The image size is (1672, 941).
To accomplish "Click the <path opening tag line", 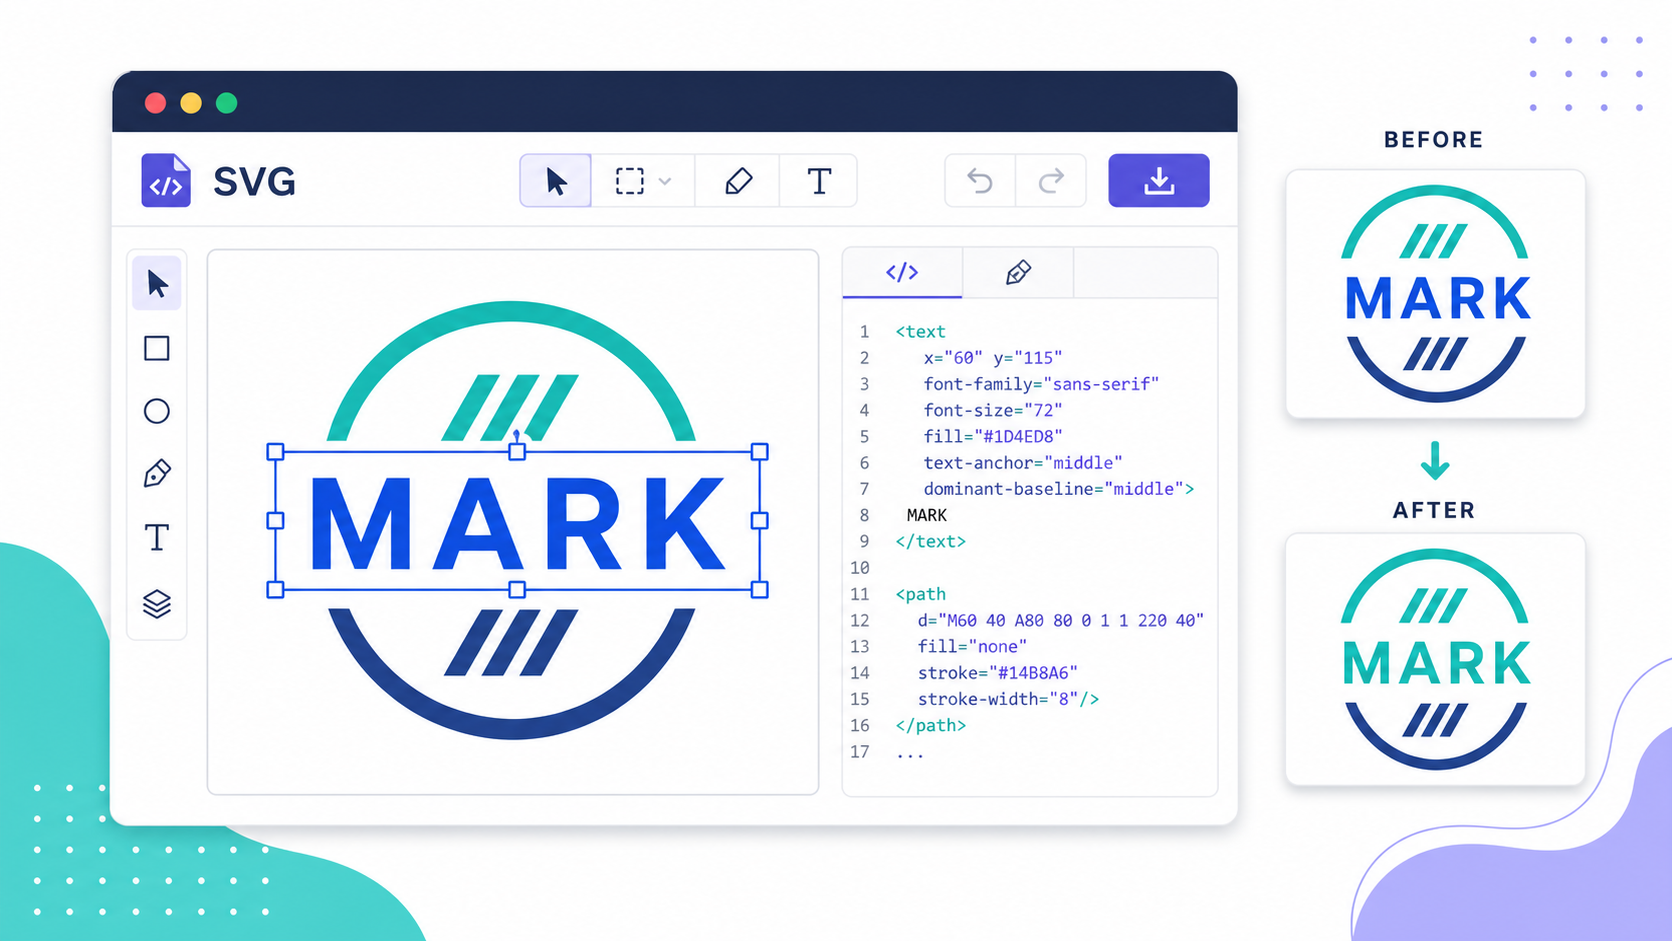I will click(920, 594).
